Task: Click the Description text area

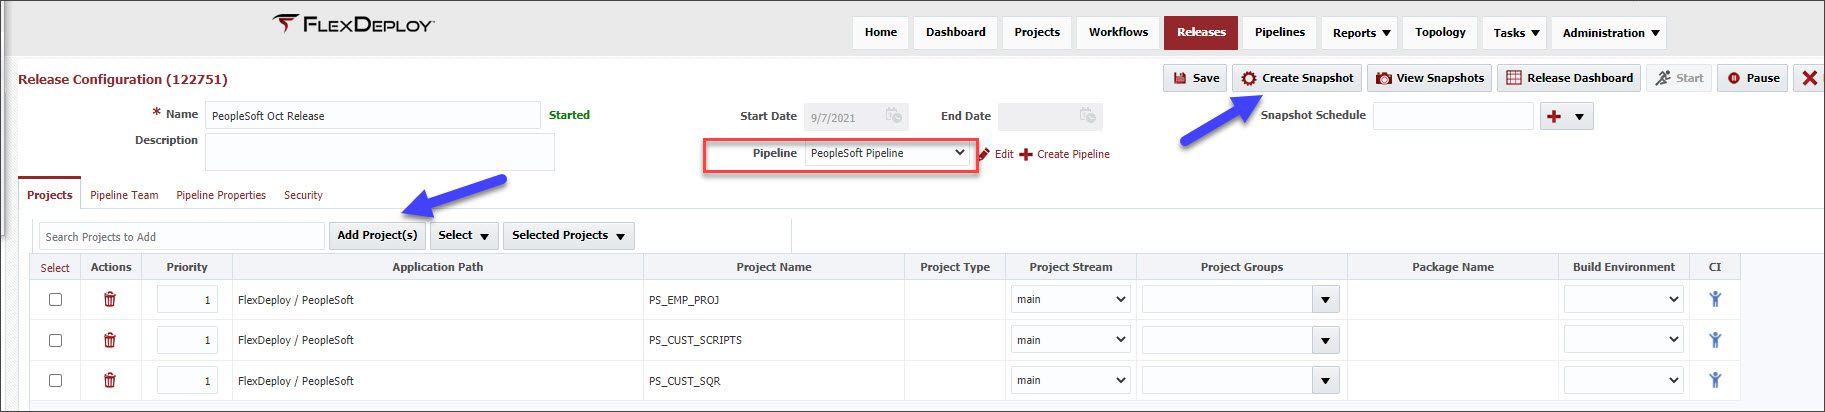Action: coord(379,151)
